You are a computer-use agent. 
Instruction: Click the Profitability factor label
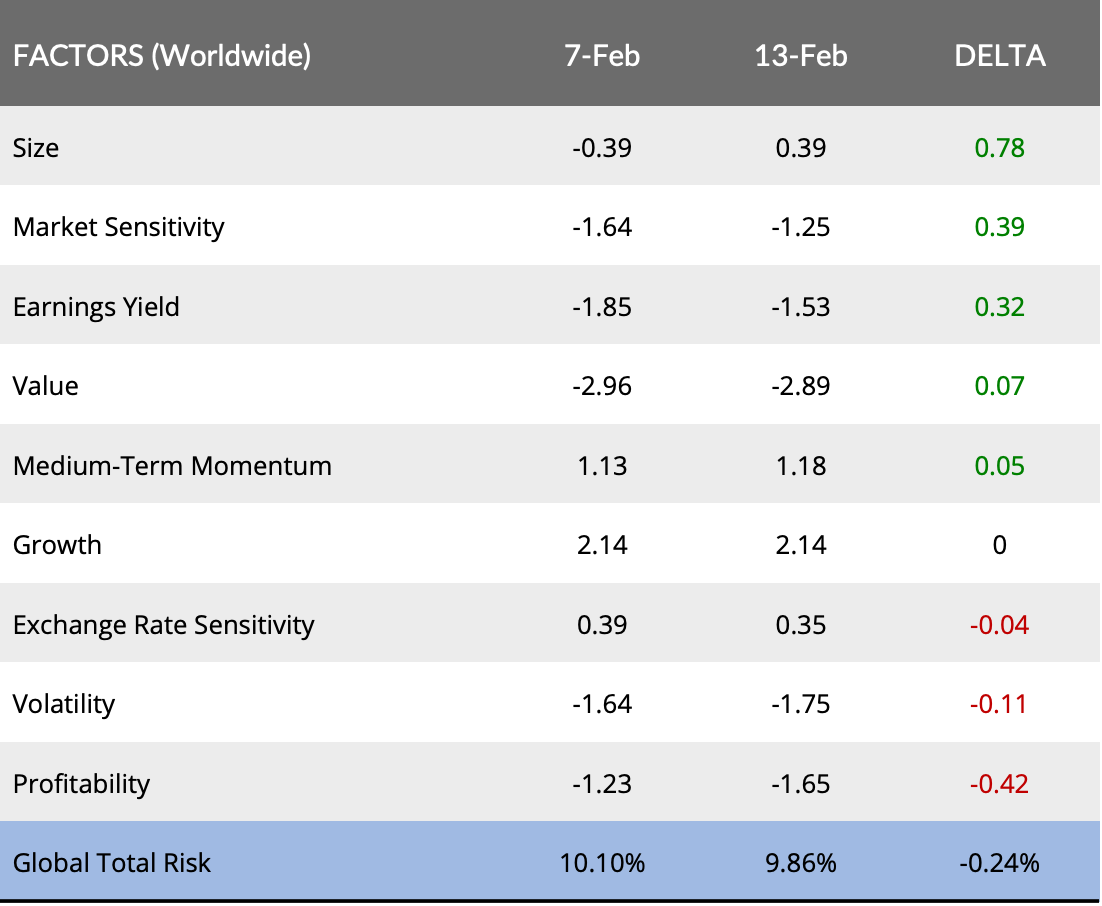(x=81, y=783)
